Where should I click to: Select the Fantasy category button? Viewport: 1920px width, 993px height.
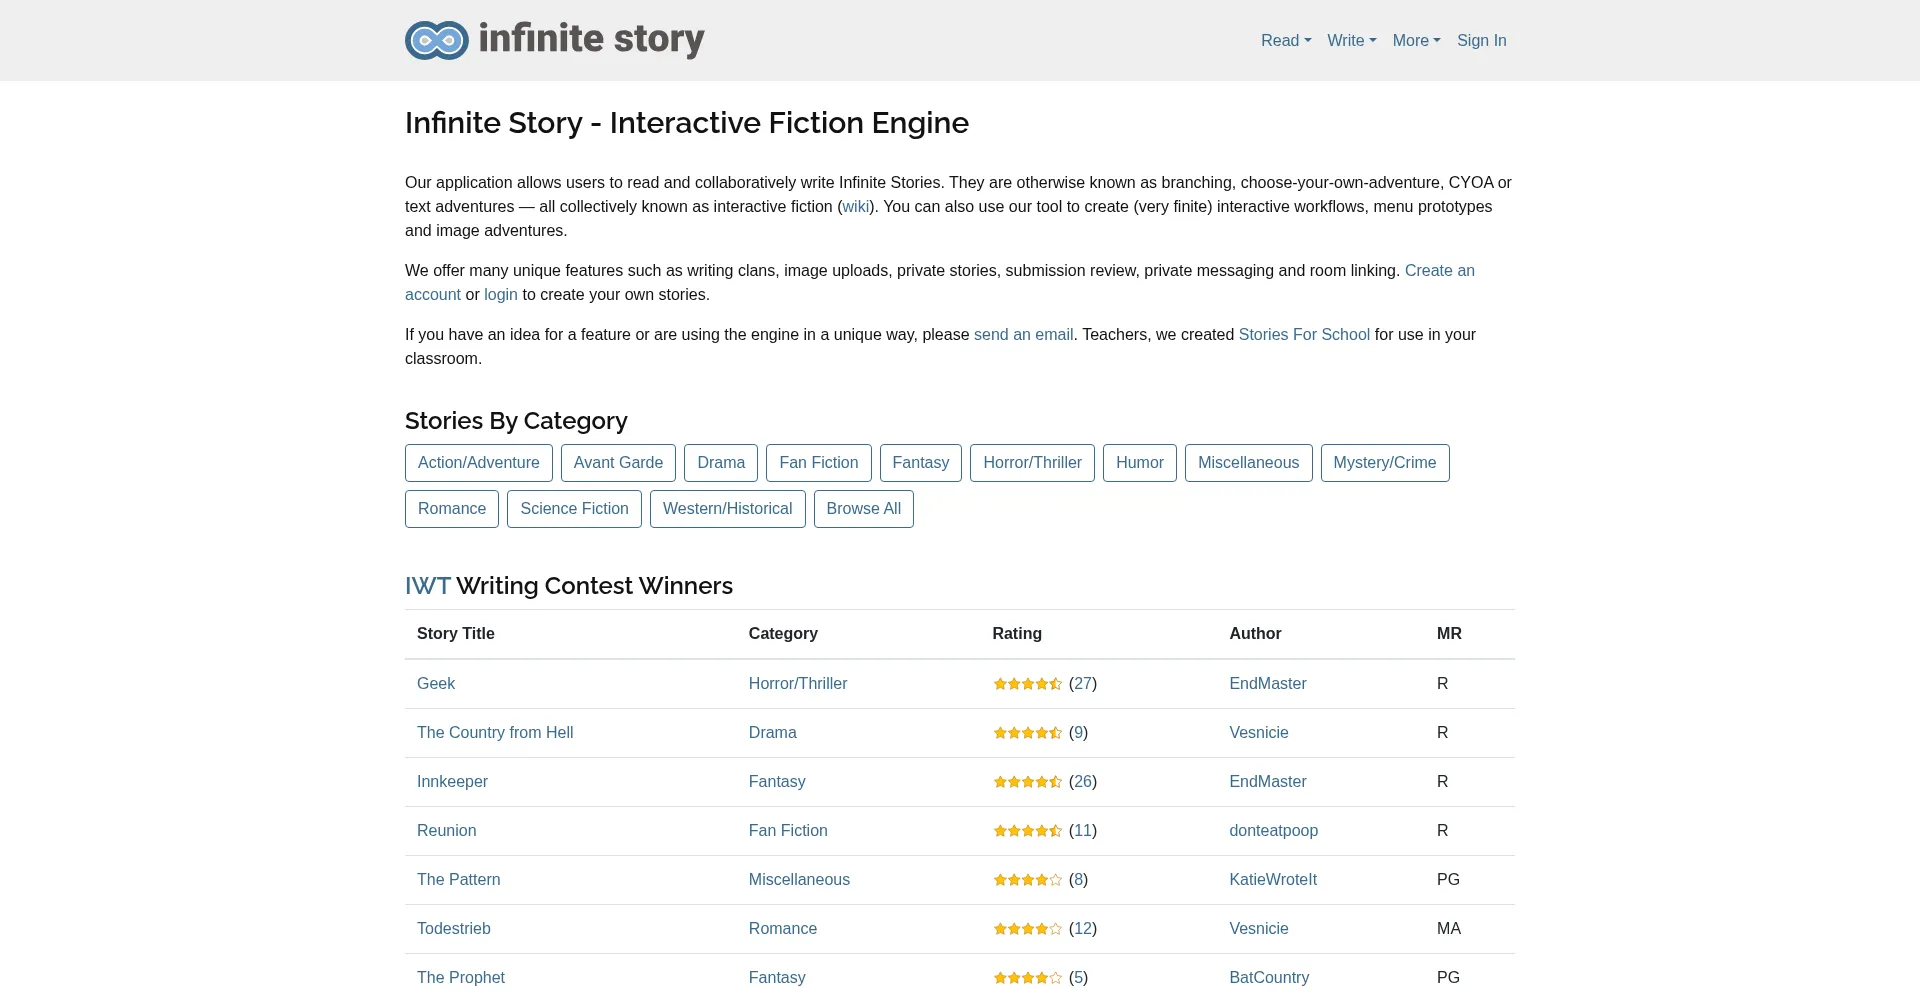[x=920, y=462]
